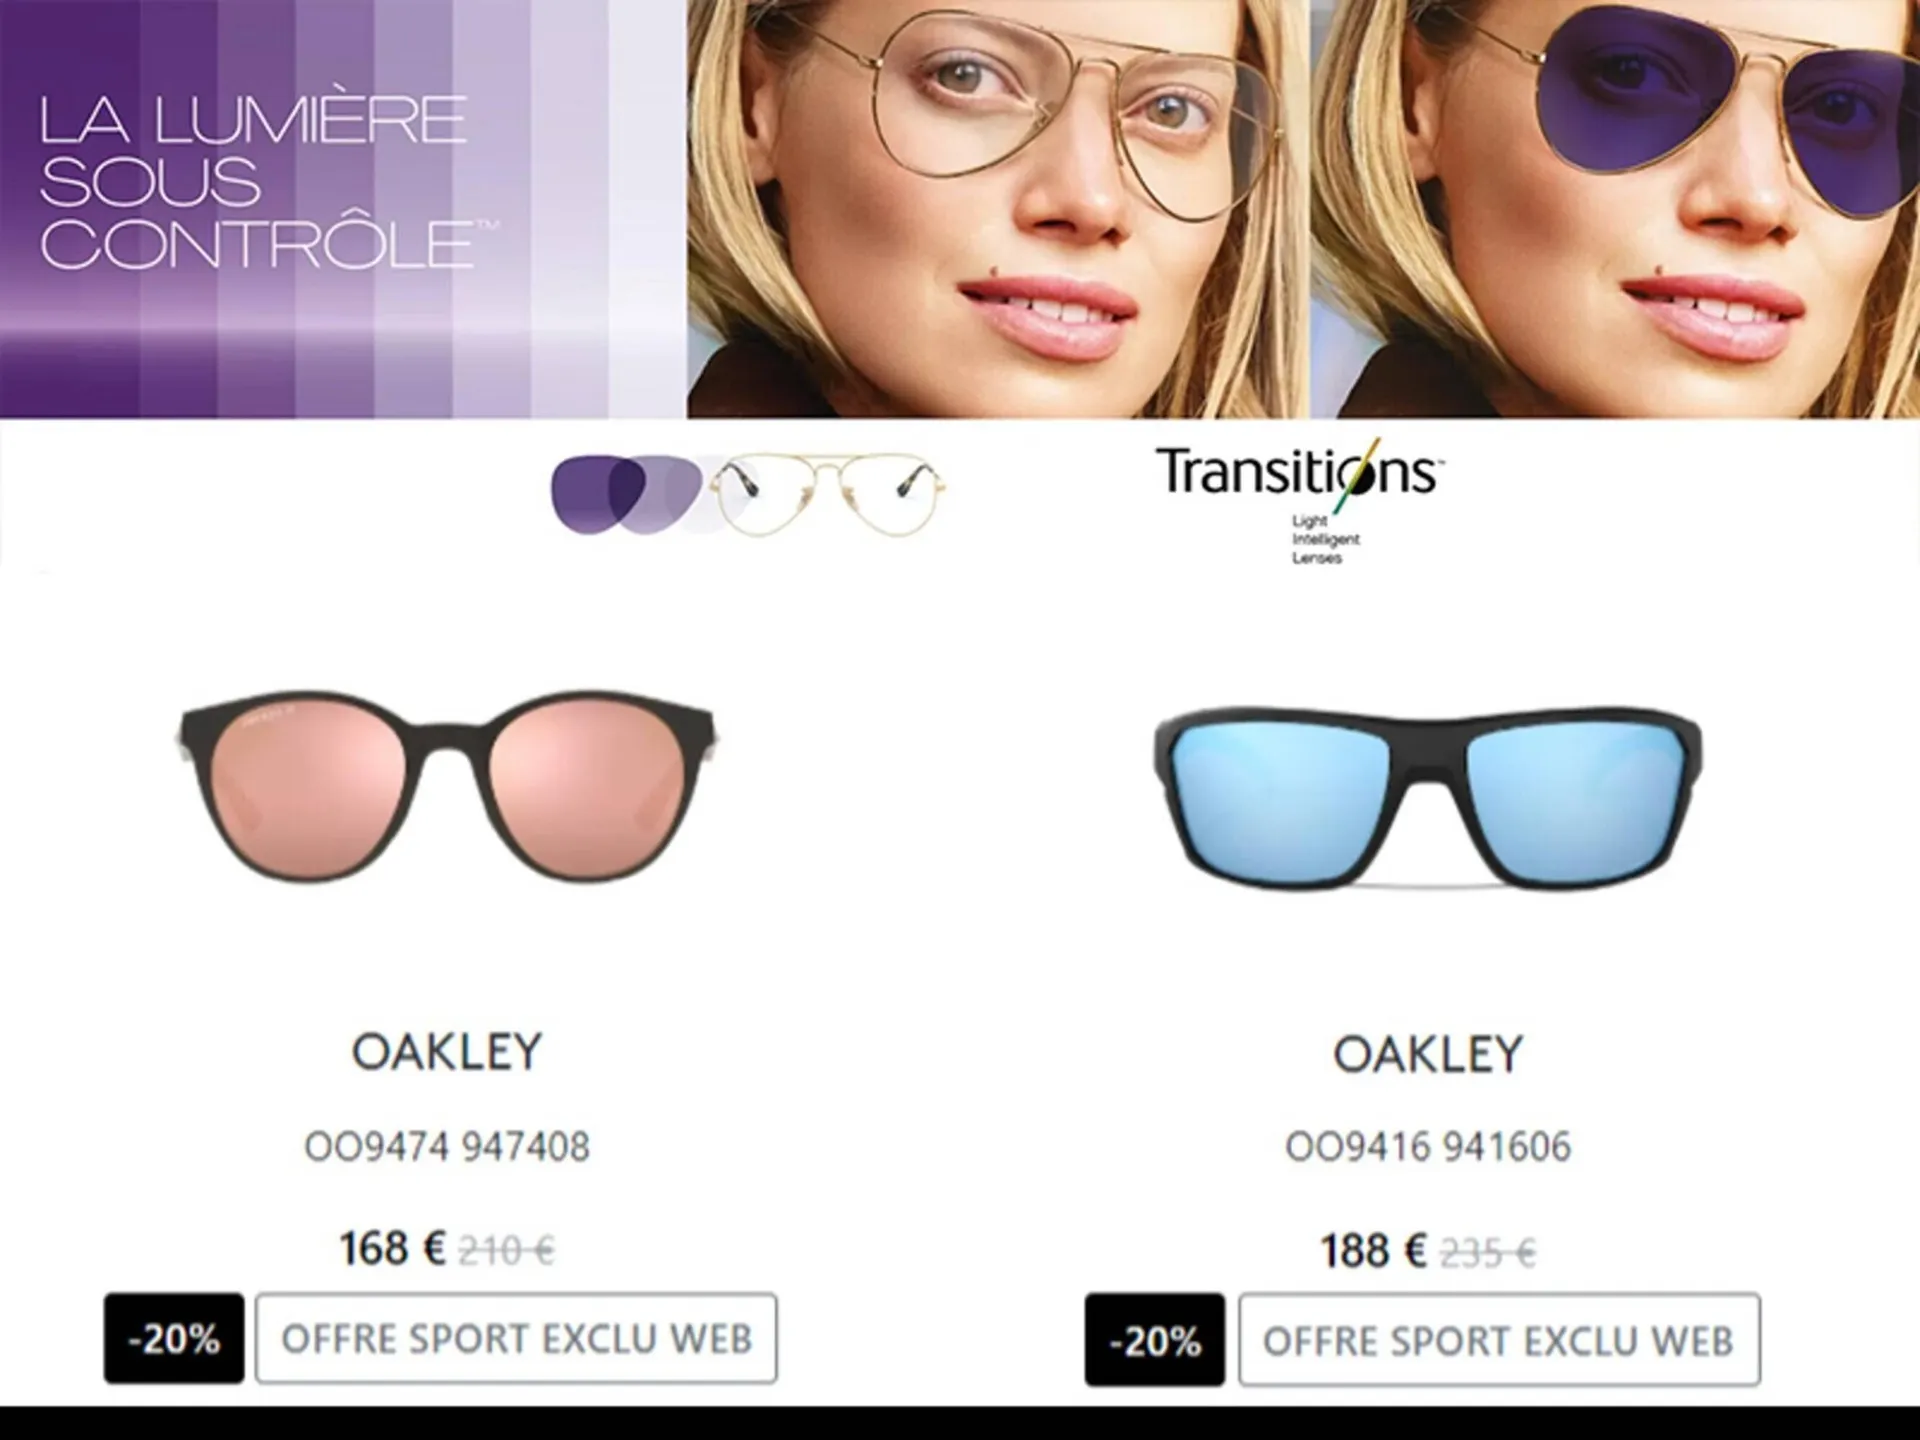Open the Oakley pink-lens sunglasses image
1920x1440 pixels.
tap(447, 785)
